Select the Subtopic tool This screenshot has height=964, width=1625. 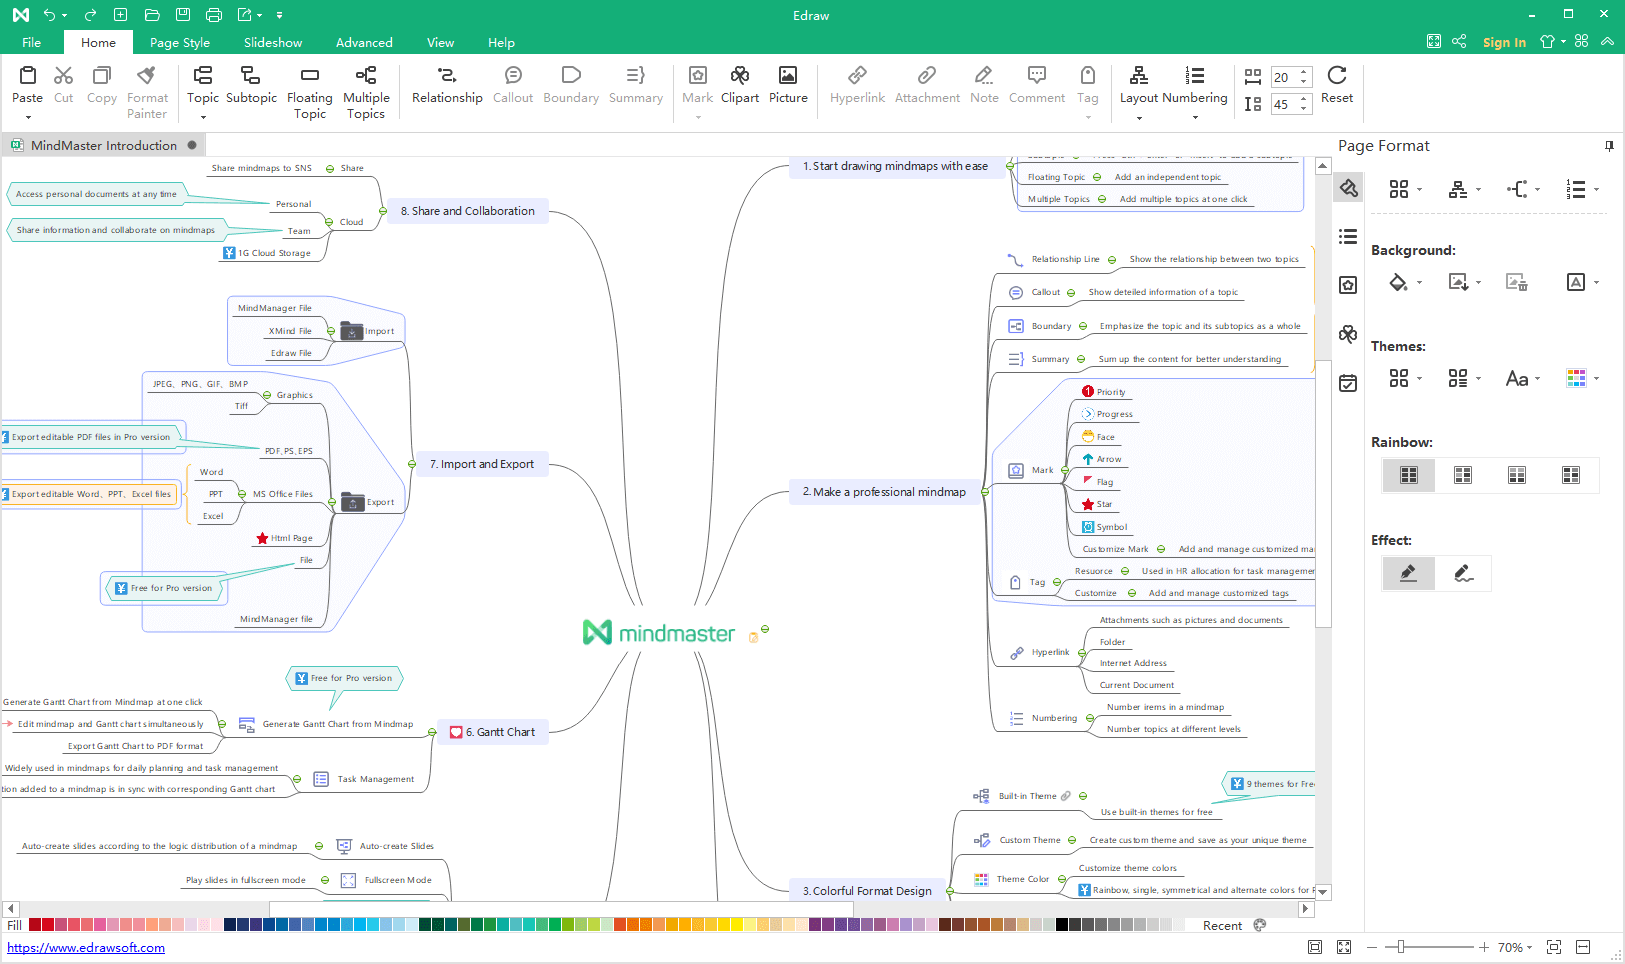[x=251, y=76]
